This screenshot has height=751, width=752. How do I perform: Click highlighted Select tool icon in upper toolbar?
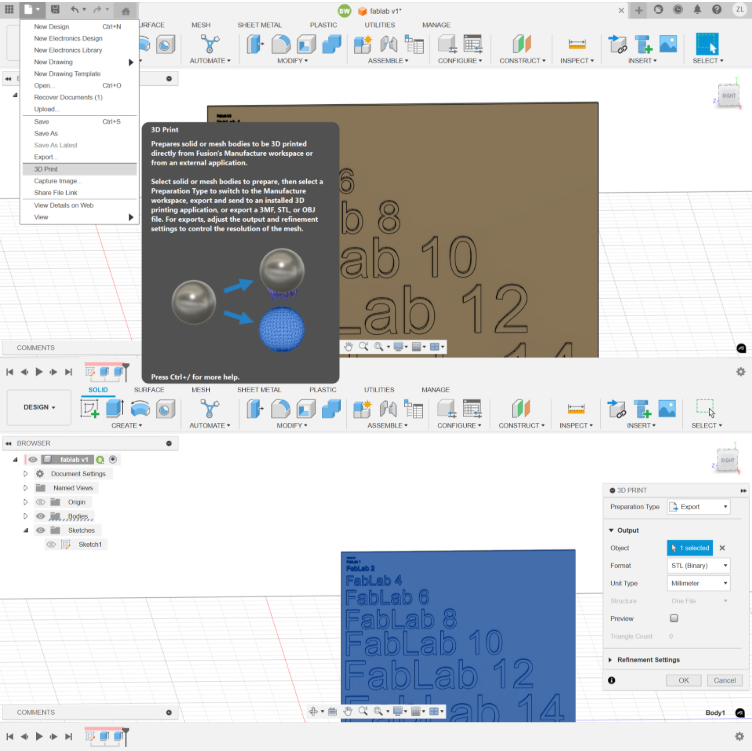[x=707, y=44]
